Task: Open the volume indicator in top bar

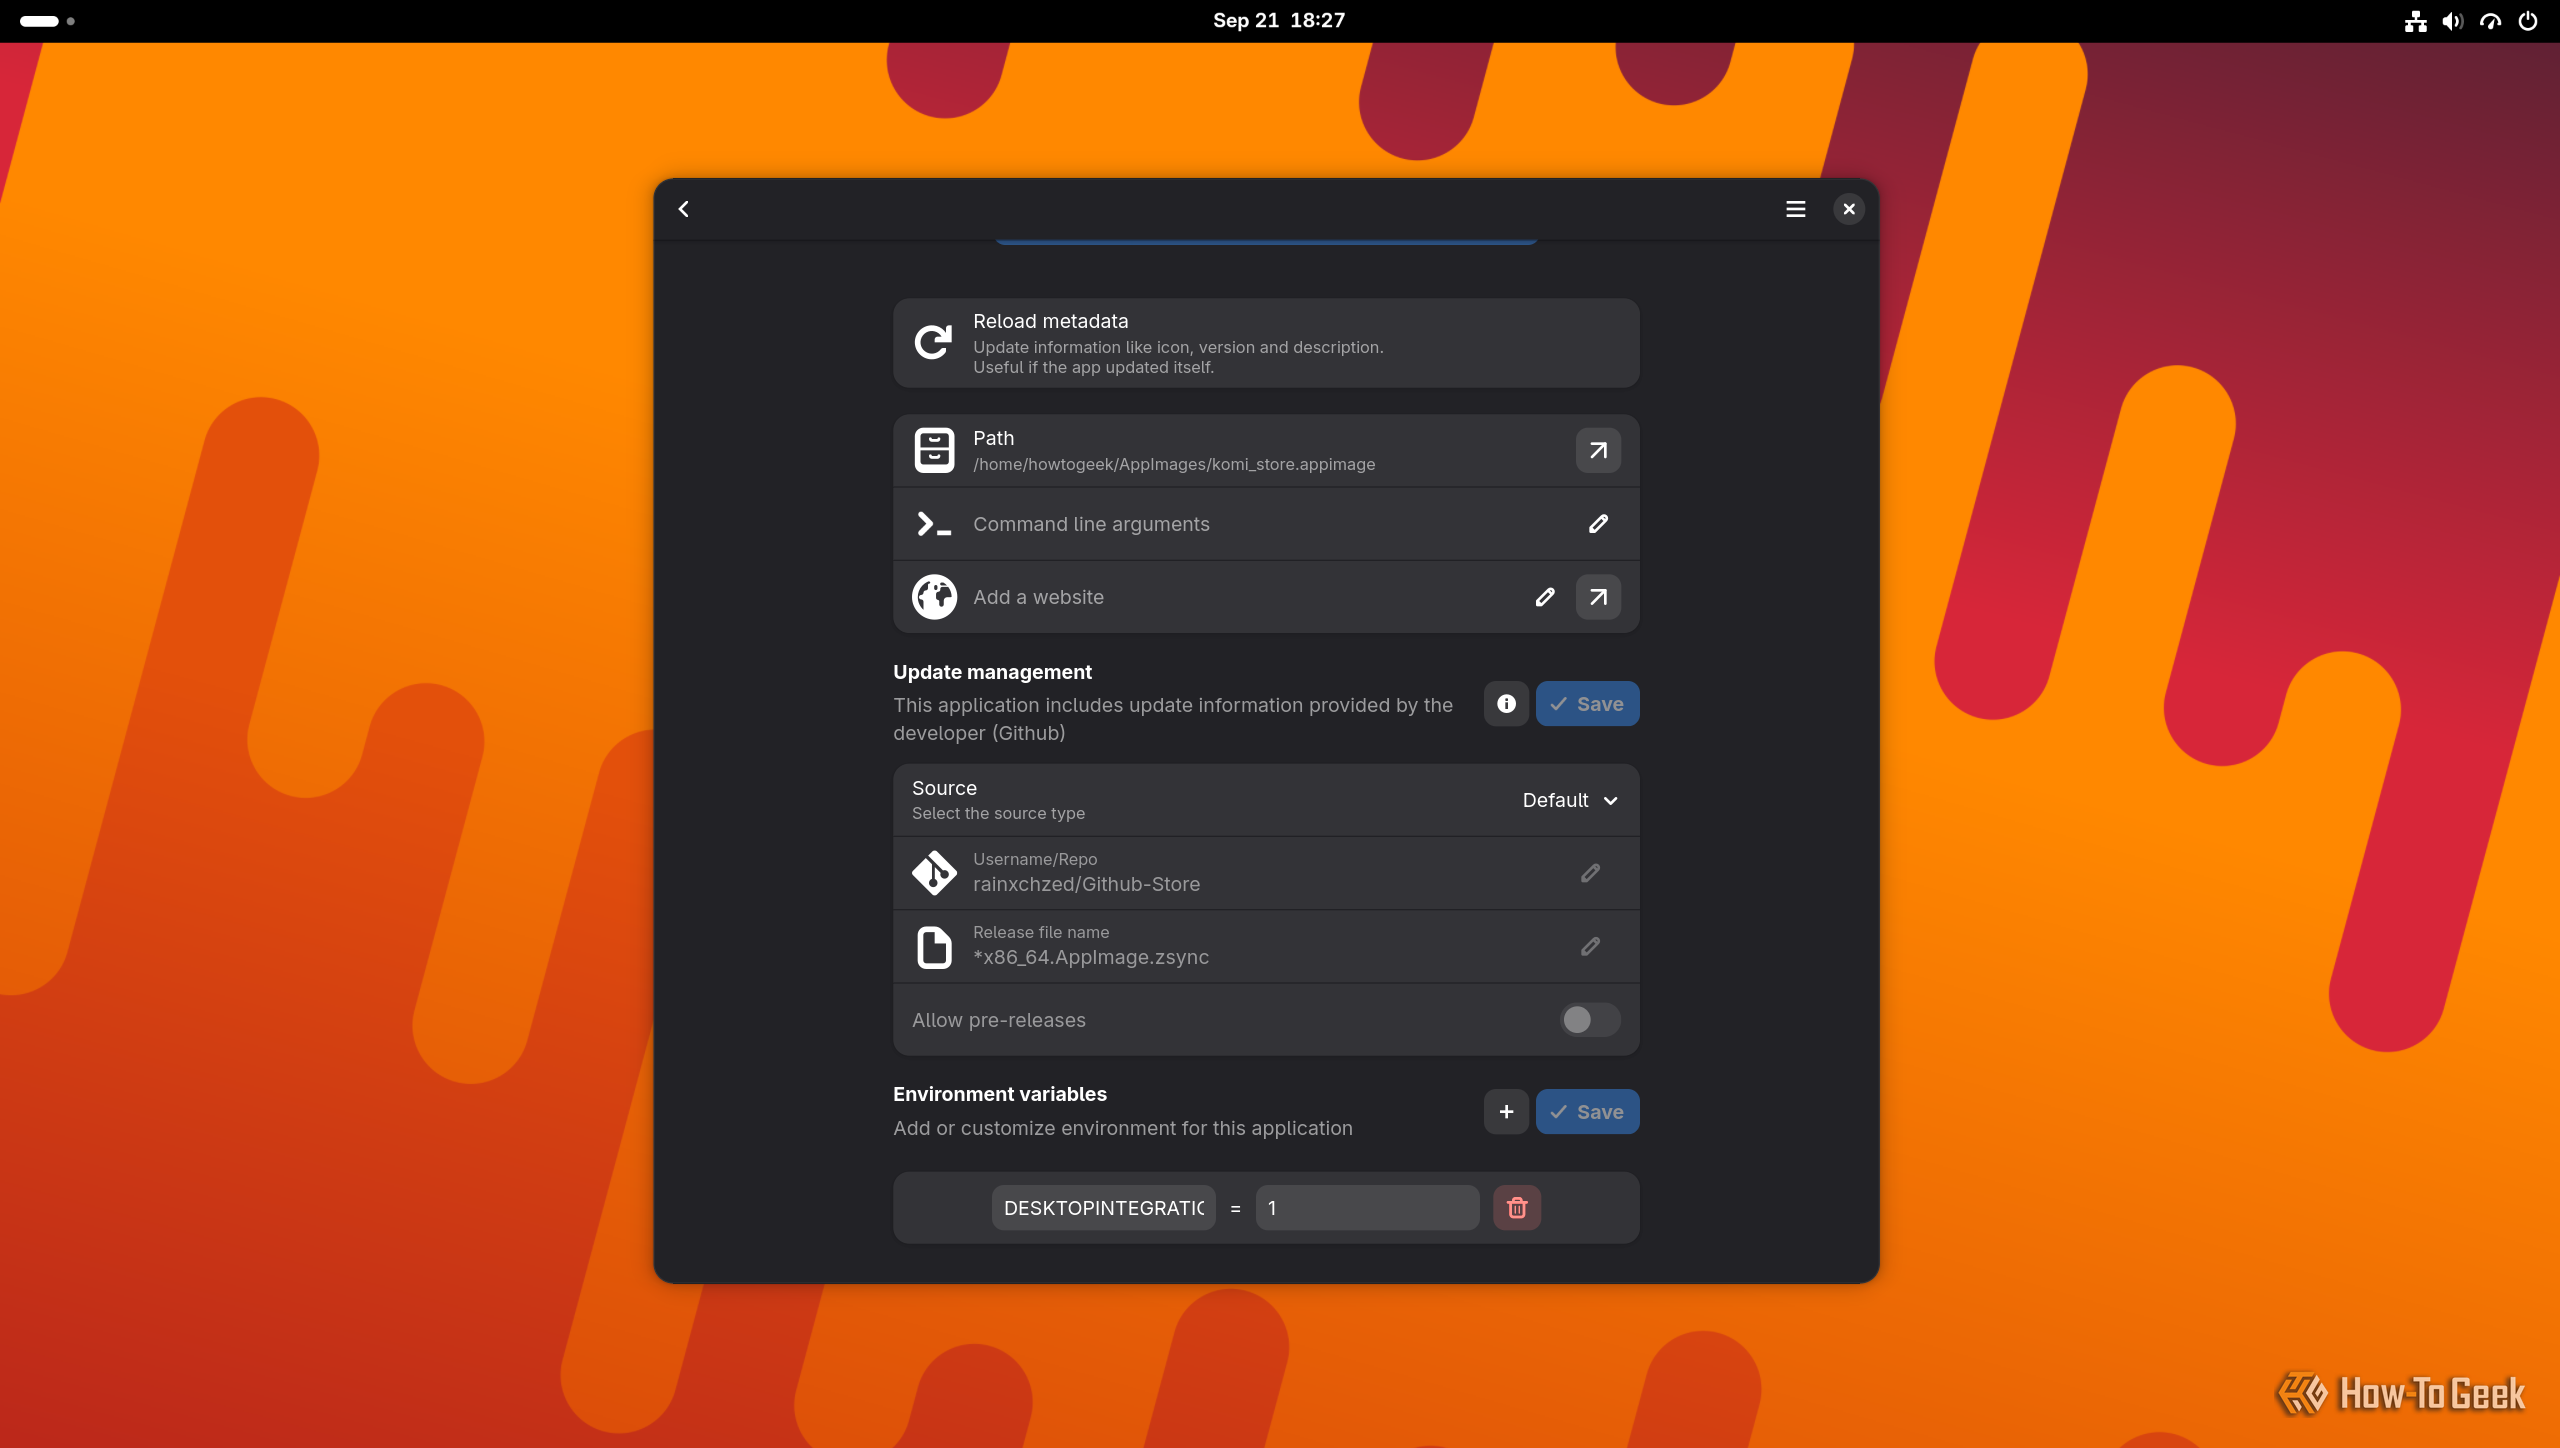Action: coord(2452,21)
